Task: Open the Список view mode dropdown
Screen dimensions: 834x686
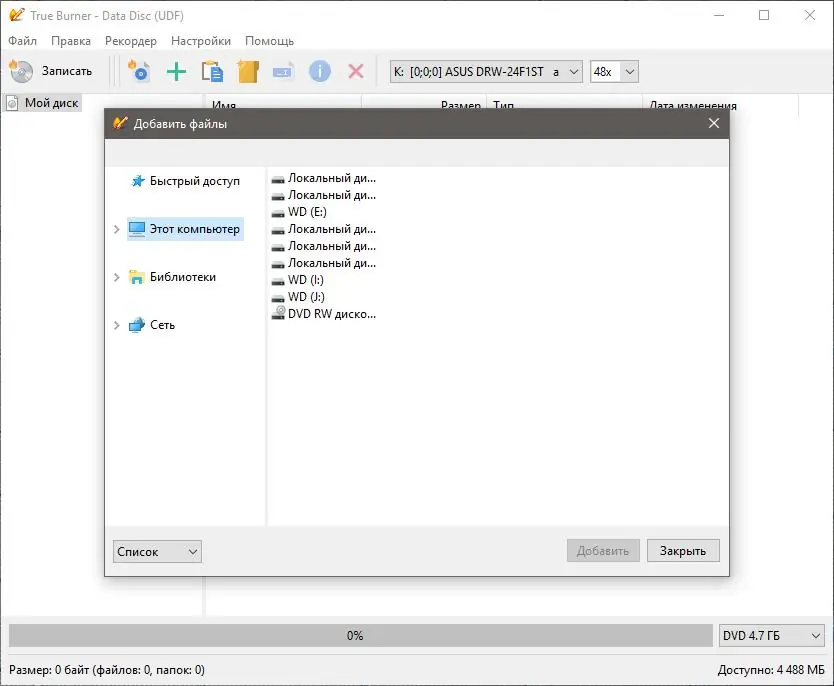Action: (156, 551)
